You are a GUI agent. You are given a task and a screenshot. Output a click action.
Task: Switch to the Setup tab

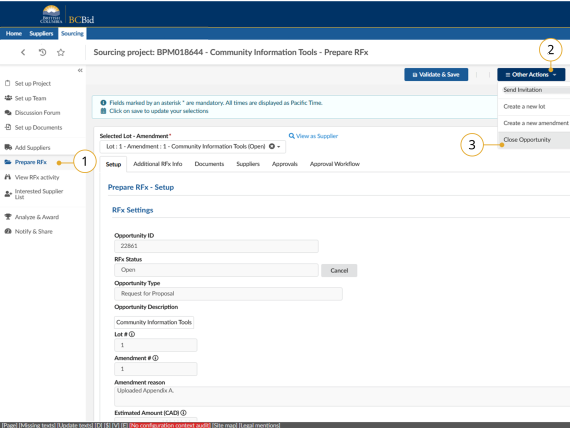(x=113, y=164)
